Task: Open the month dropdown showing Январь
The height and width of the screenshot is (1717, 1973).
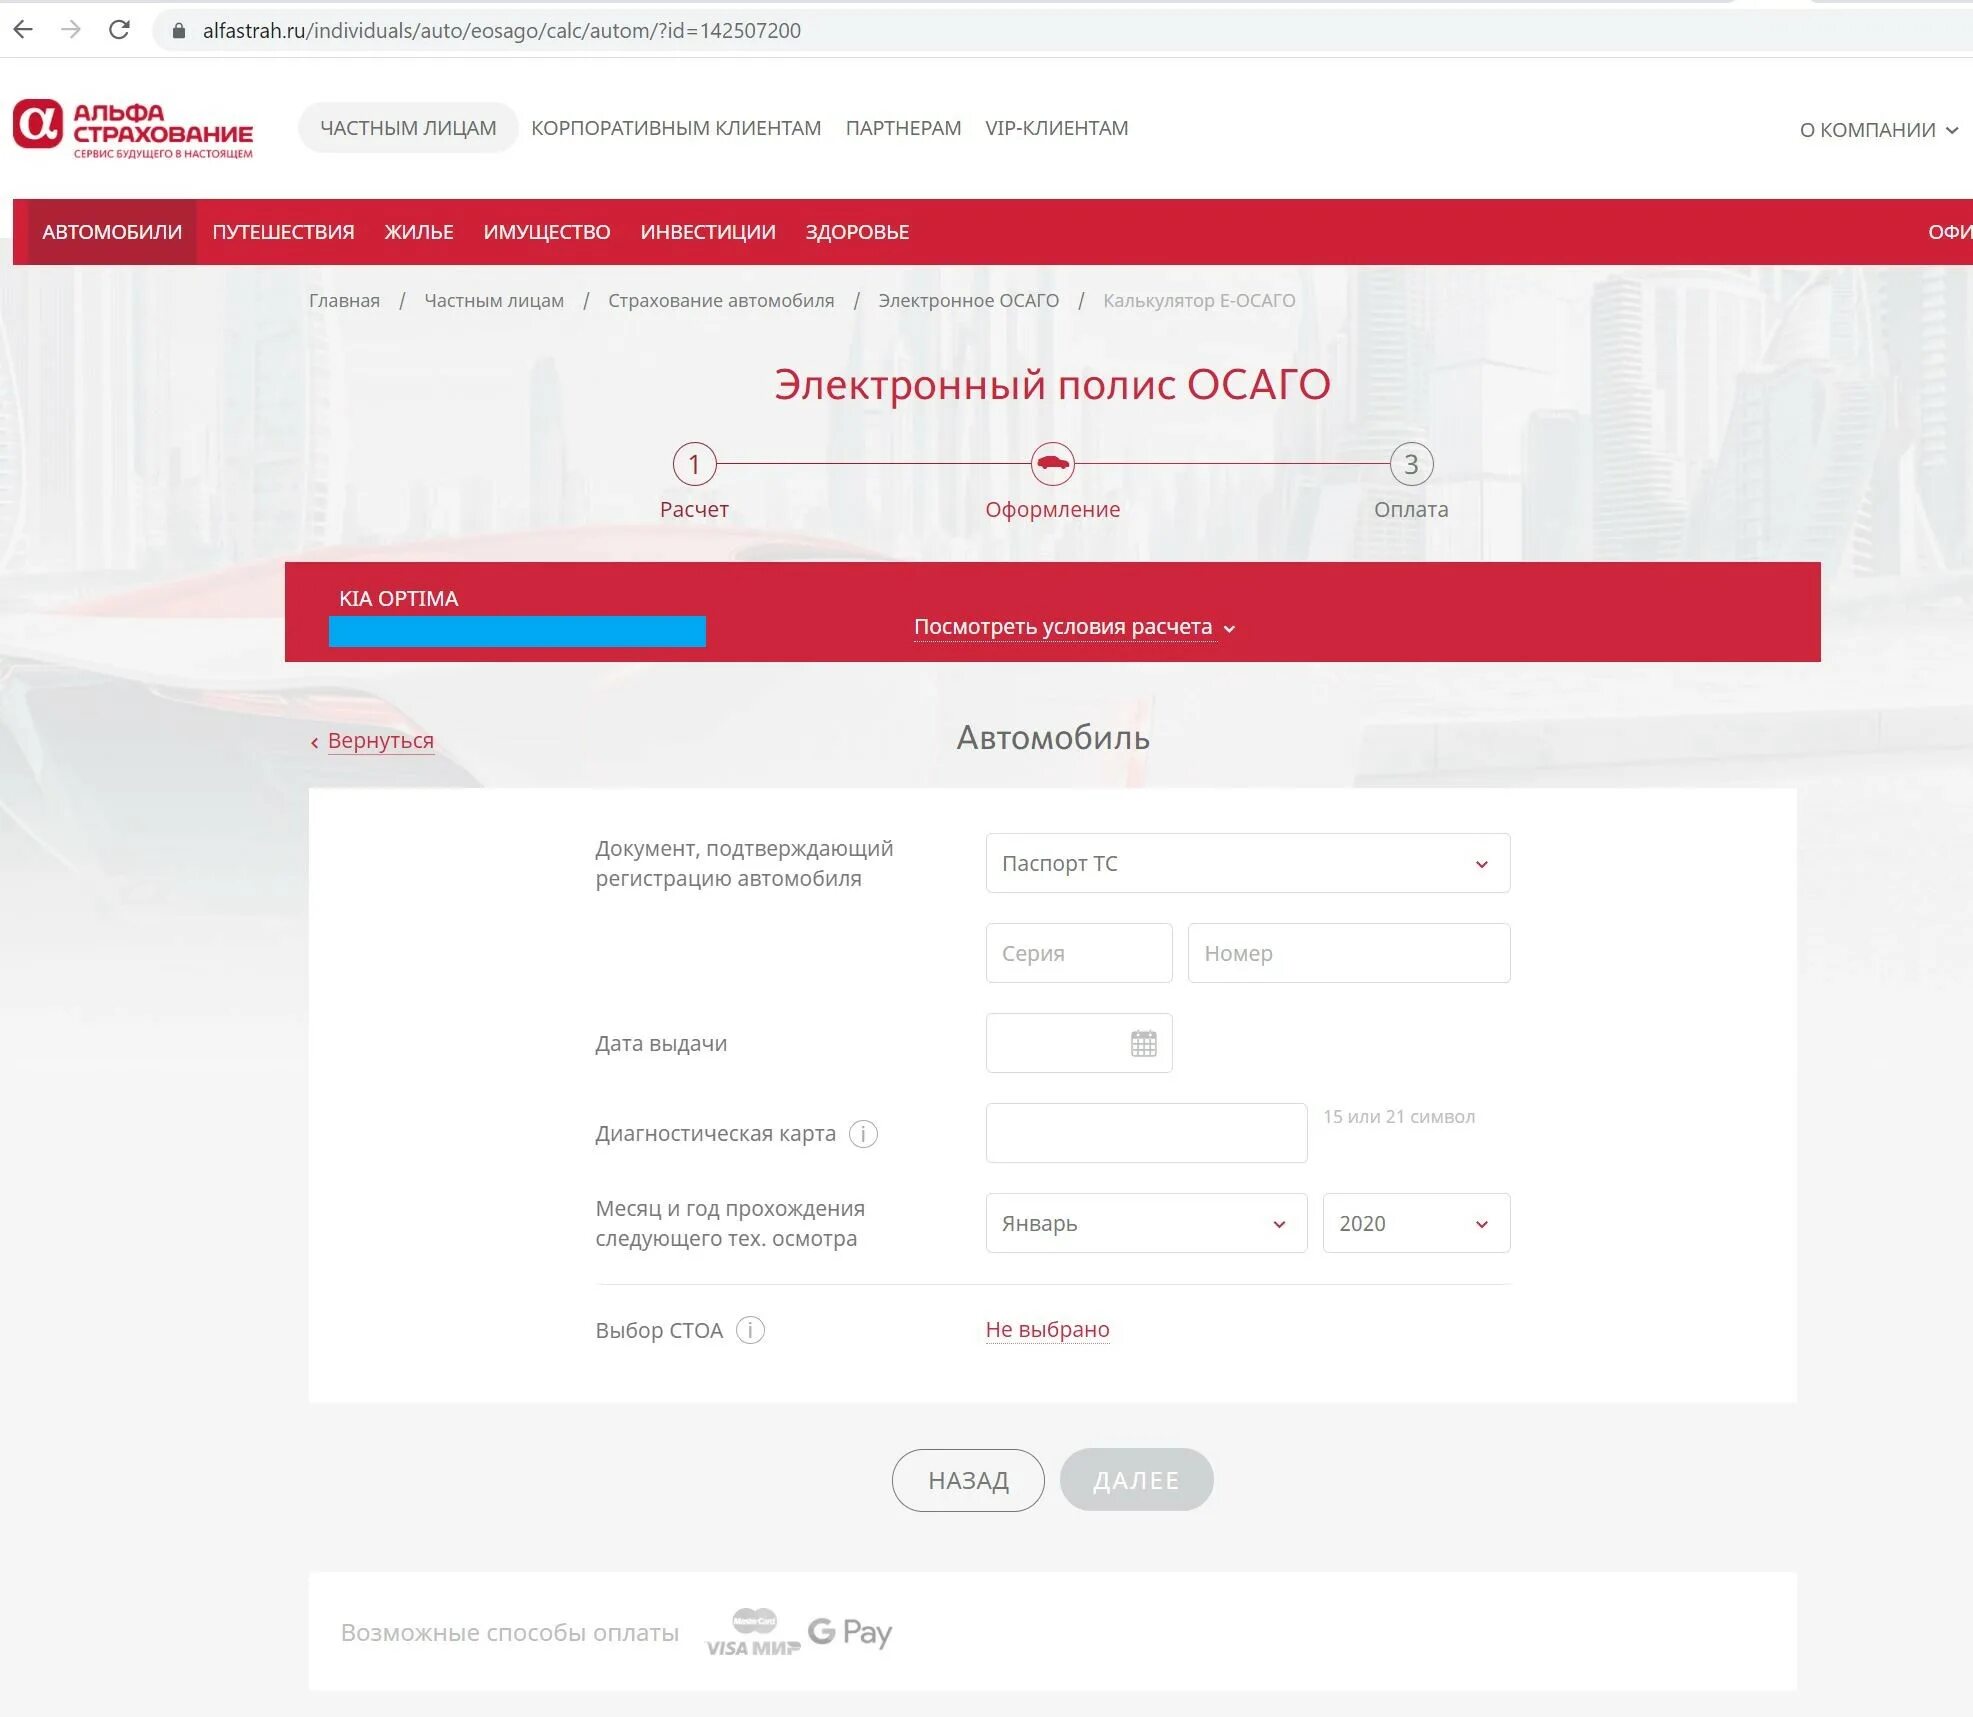Action: pyautogui.click(x=1146, y=1223)
